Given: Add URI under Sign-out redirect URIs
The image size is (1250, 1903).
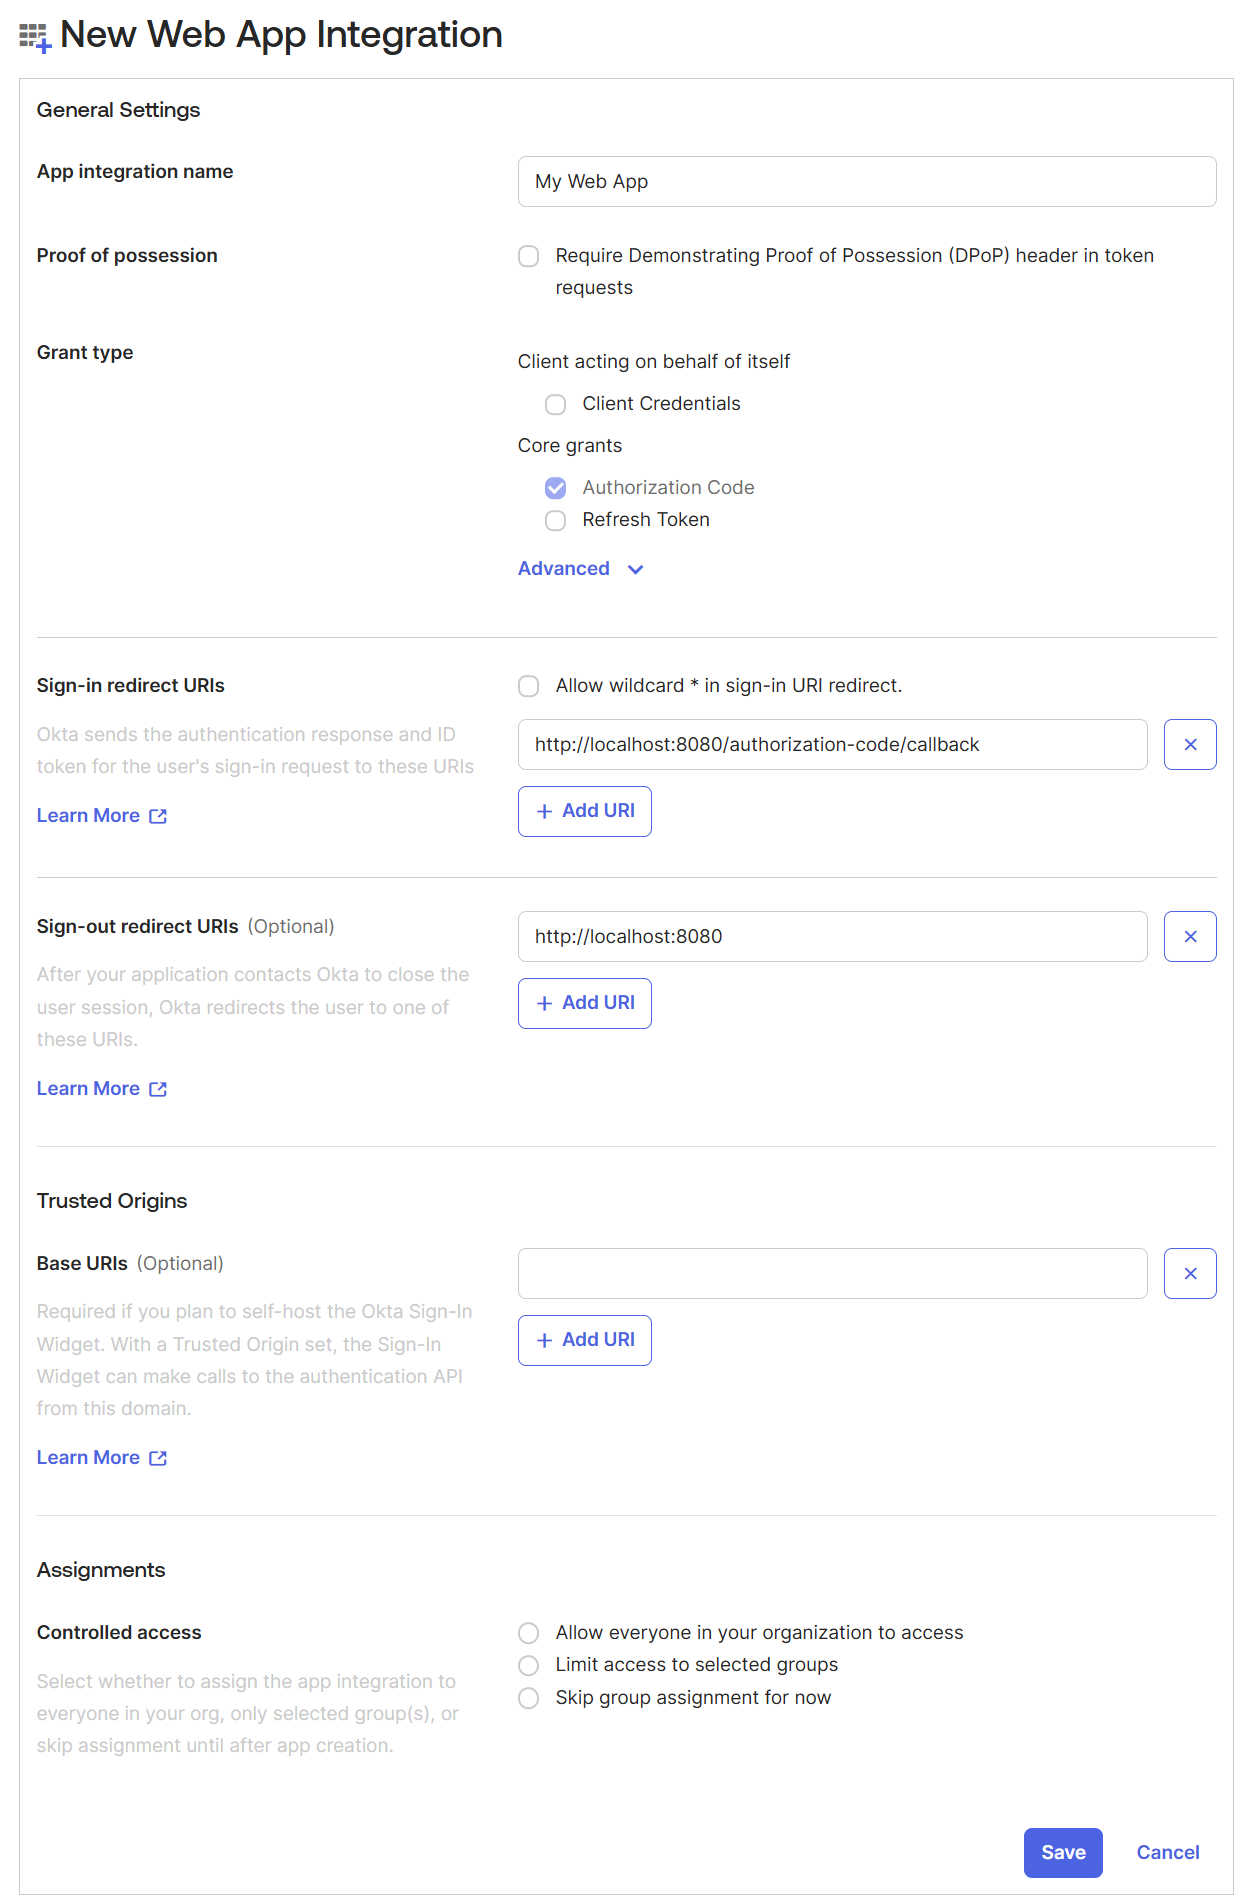Looking at the screenshot, I should 585,1003.
